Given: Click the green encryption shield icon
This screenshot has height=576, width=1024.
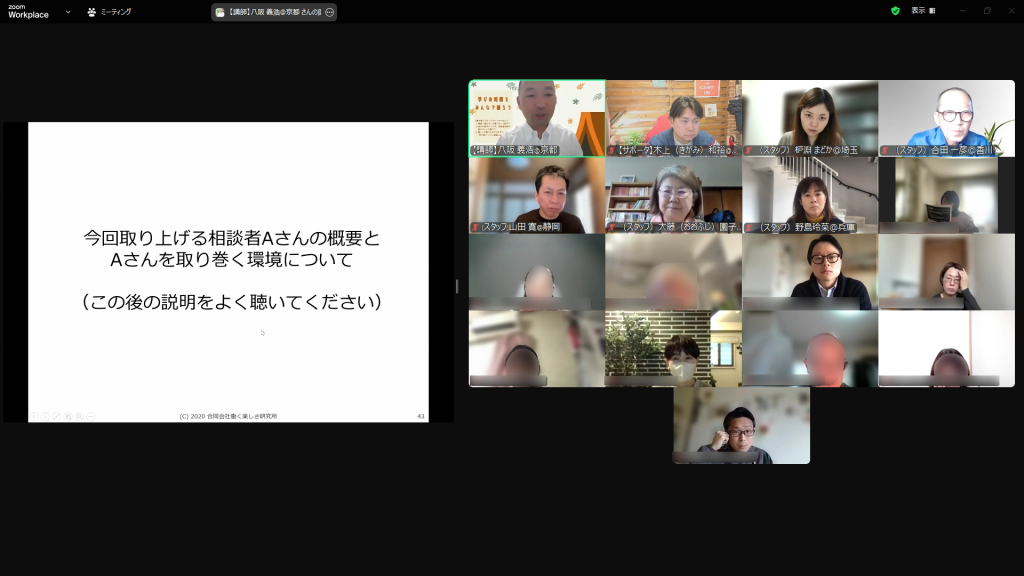Looking at the screenshot, I should (895, 11).
